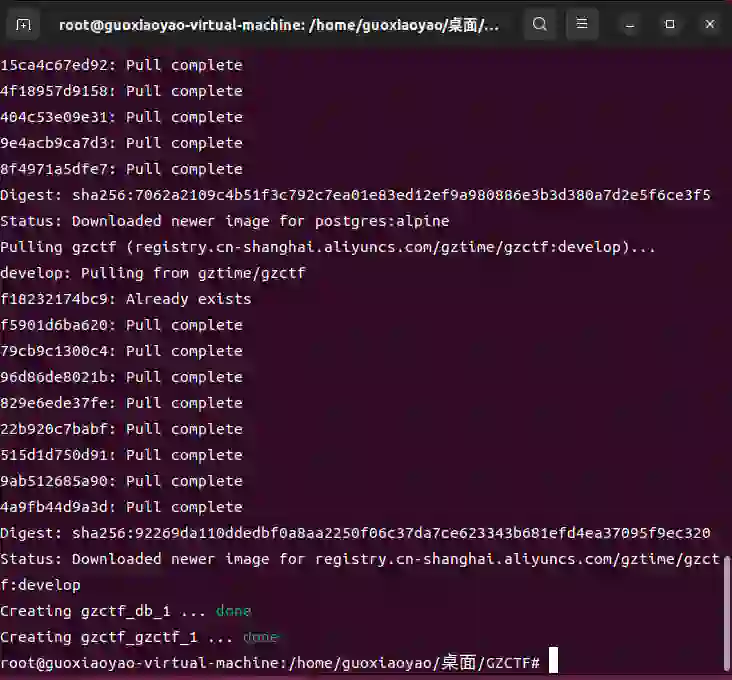Viewport: 732px width, 680px height.
Task: Click the '4a9fb44d9a3d: Pull complete' line
Action: 121,507
